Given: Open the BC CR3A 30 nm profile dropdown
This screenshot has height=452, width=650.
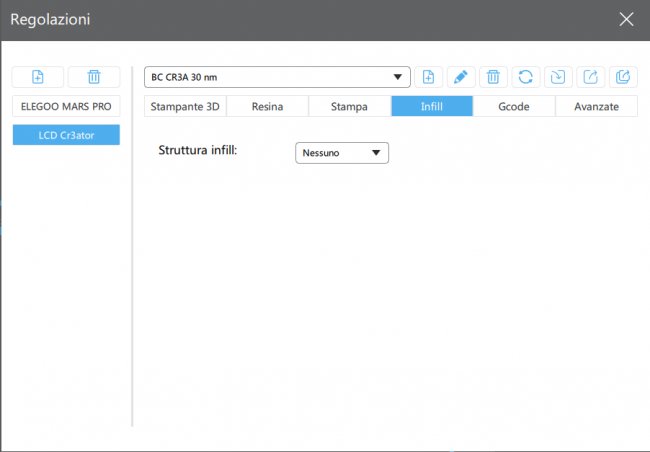Looking at the screenshot, I should coord(277,77).
